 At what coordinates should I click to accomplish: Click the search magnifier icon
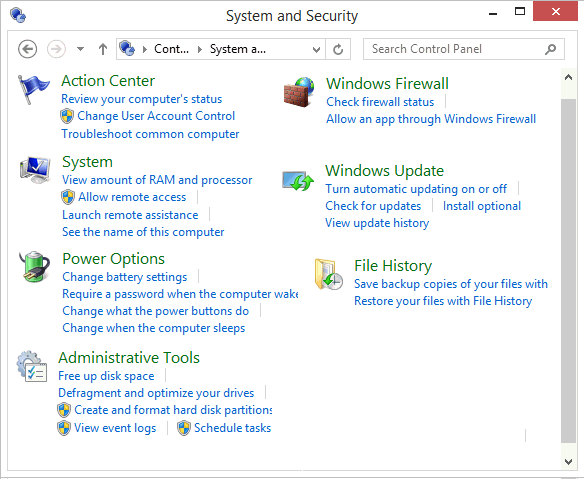(550, 49)
